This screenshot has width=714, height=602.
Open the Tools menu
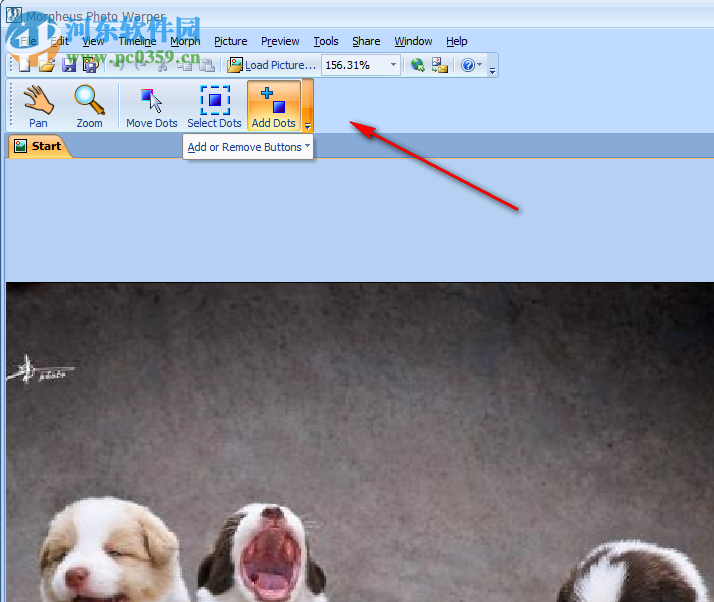point(326,41)
